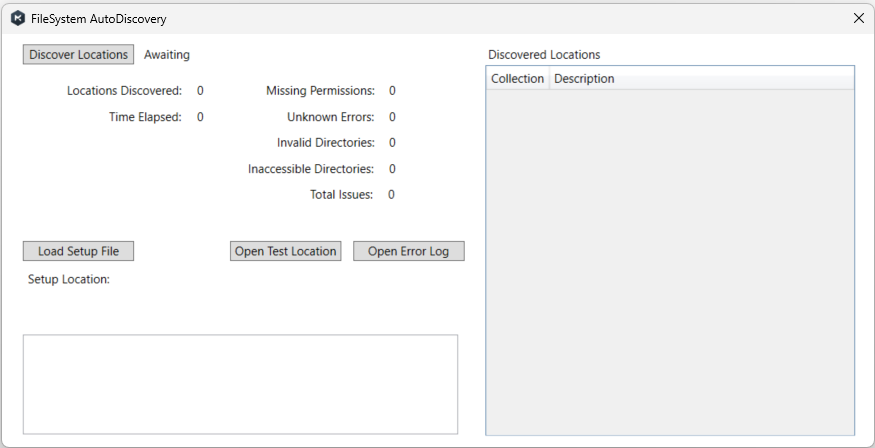Close the FileSystem AutoDiscovery window
Image resolution: width=875 pixels, height=448 pixels.
[x=858, y=18]
